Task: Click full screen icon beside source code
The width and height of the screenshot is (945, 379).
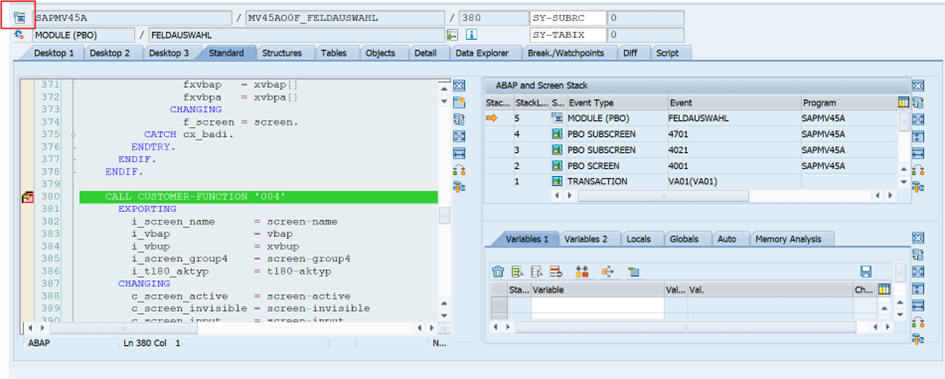Action: (459, 136)
